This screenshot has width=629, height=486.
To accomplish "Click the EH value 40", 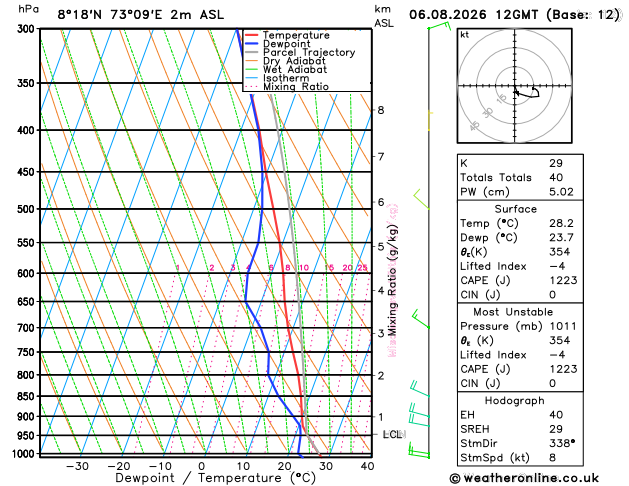I will click(556, 415).
